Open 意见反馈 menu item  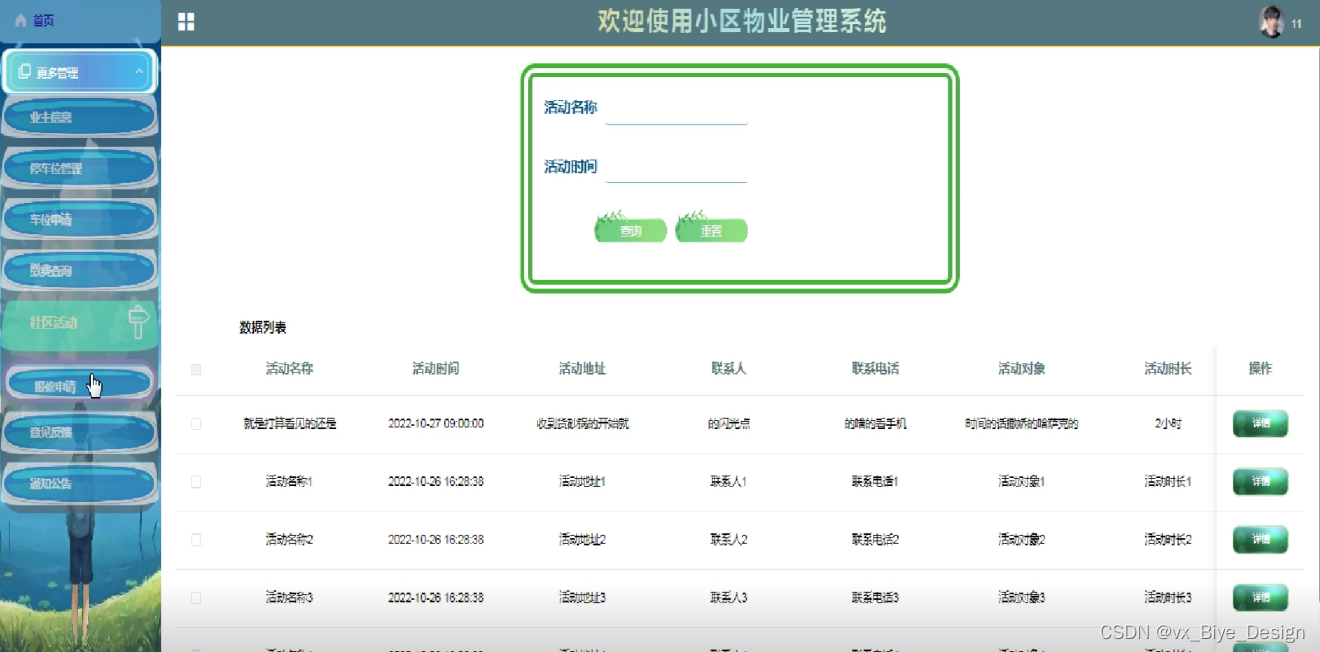(80, 432)
